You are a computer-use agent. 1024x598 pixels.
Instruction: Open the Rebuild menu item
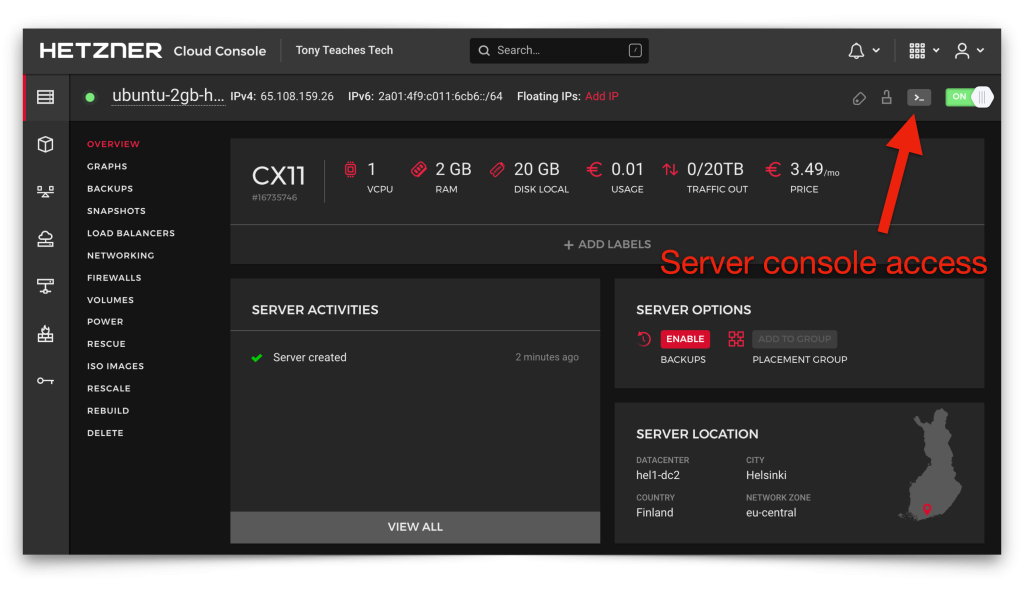point(108,411)
